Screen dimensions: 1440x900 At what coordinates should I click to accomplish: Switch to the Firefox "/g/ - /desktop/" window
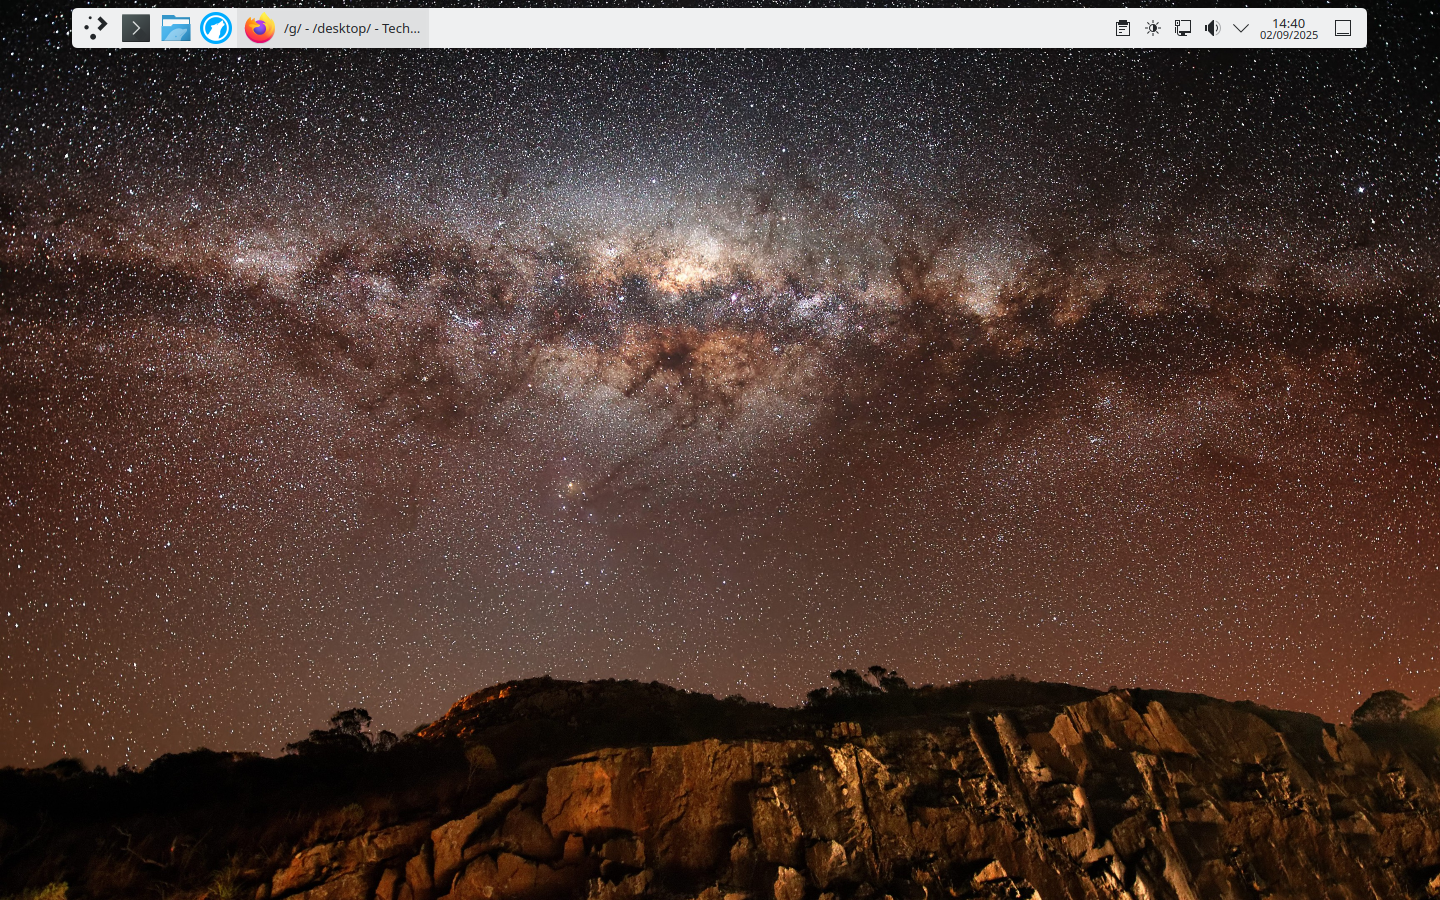[333, 28]
